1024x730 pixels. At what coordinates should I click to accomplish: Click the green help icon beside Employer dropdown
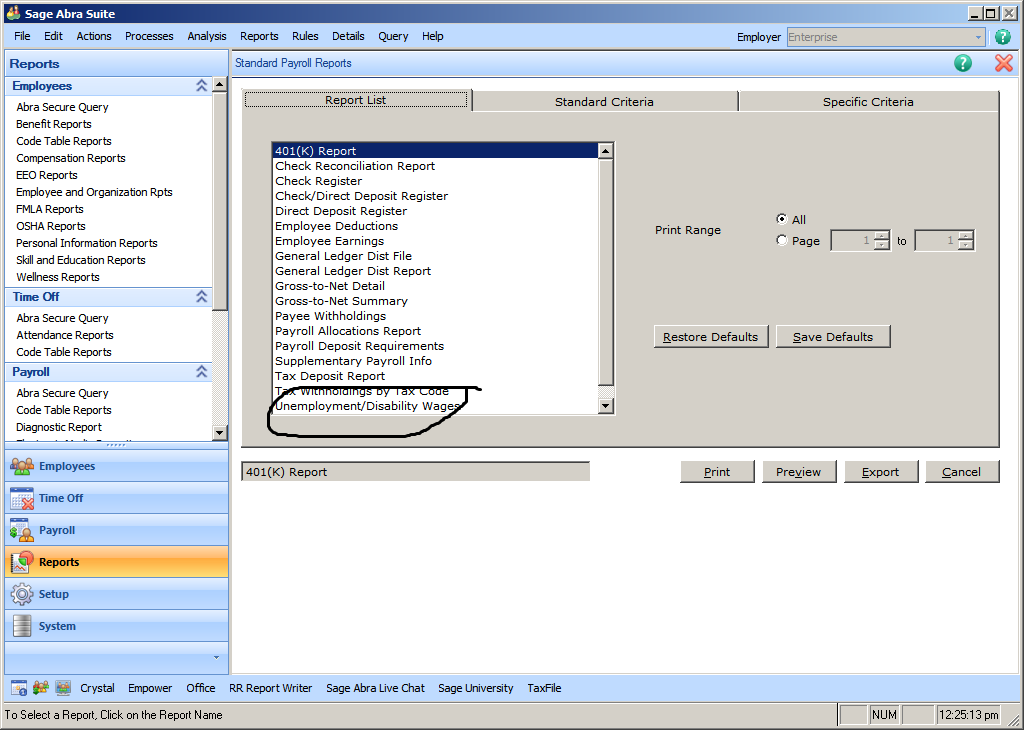coord(1002,37)
